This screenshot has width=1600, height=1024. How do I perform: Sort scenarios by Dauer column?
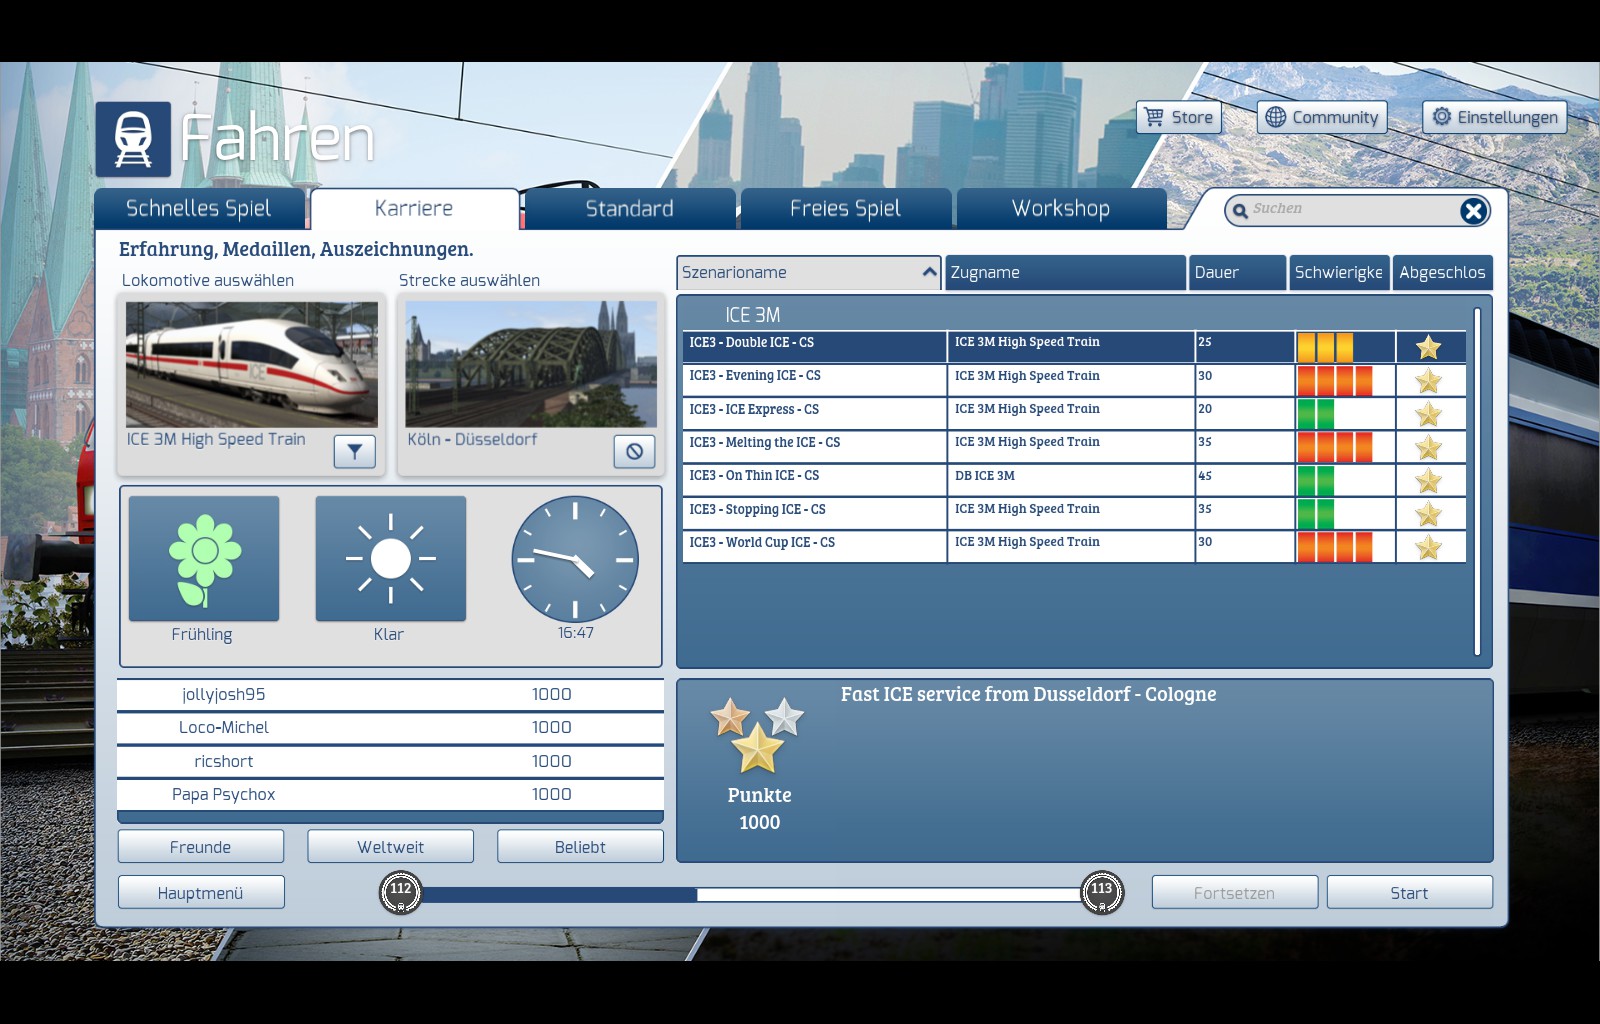[1238, 272]
